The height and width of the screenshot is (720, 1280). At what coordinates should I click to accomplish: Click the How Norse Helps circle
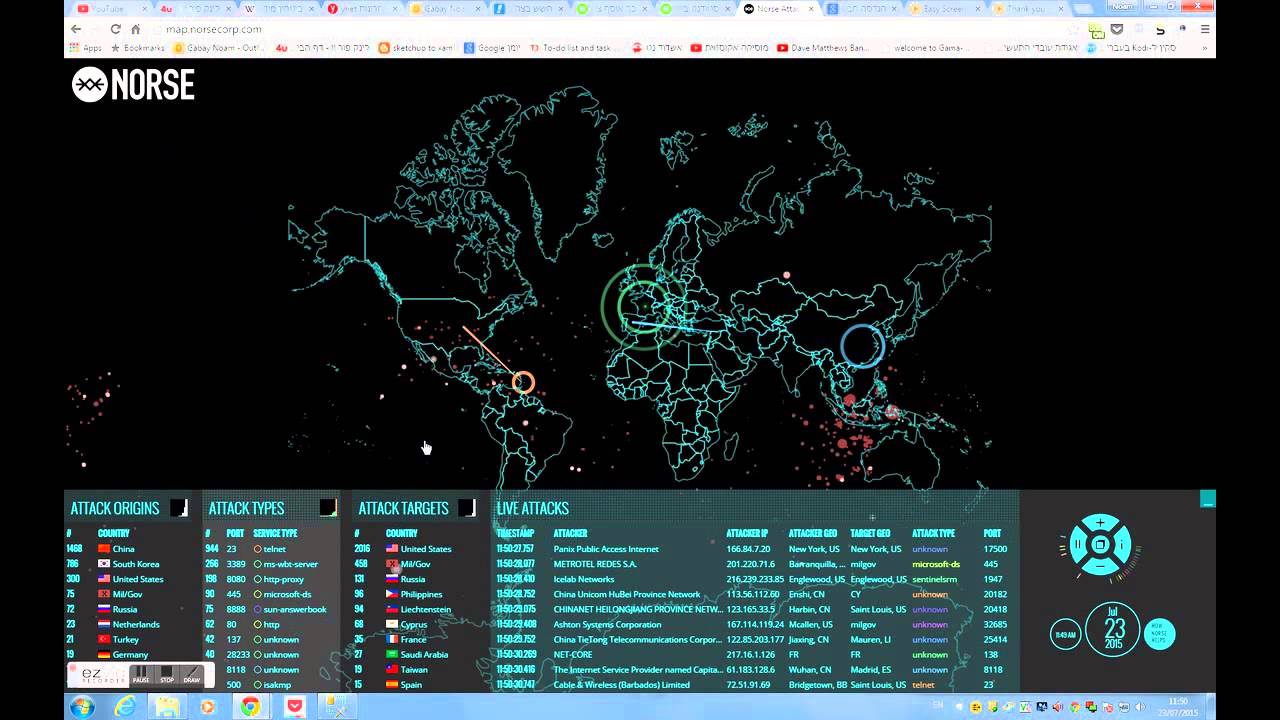(x=1159, y=633)
